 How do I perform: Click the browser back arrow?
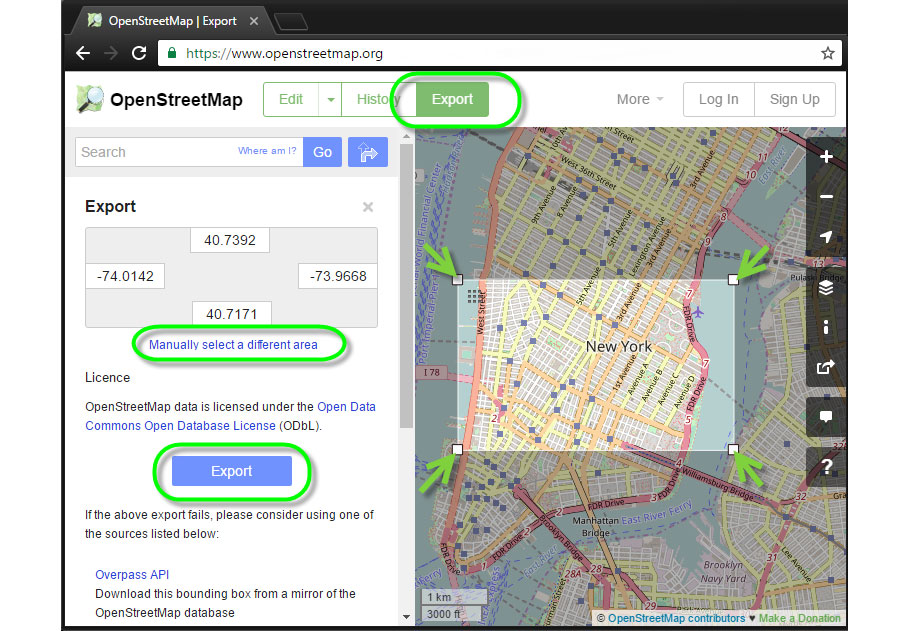click(83, 53)
